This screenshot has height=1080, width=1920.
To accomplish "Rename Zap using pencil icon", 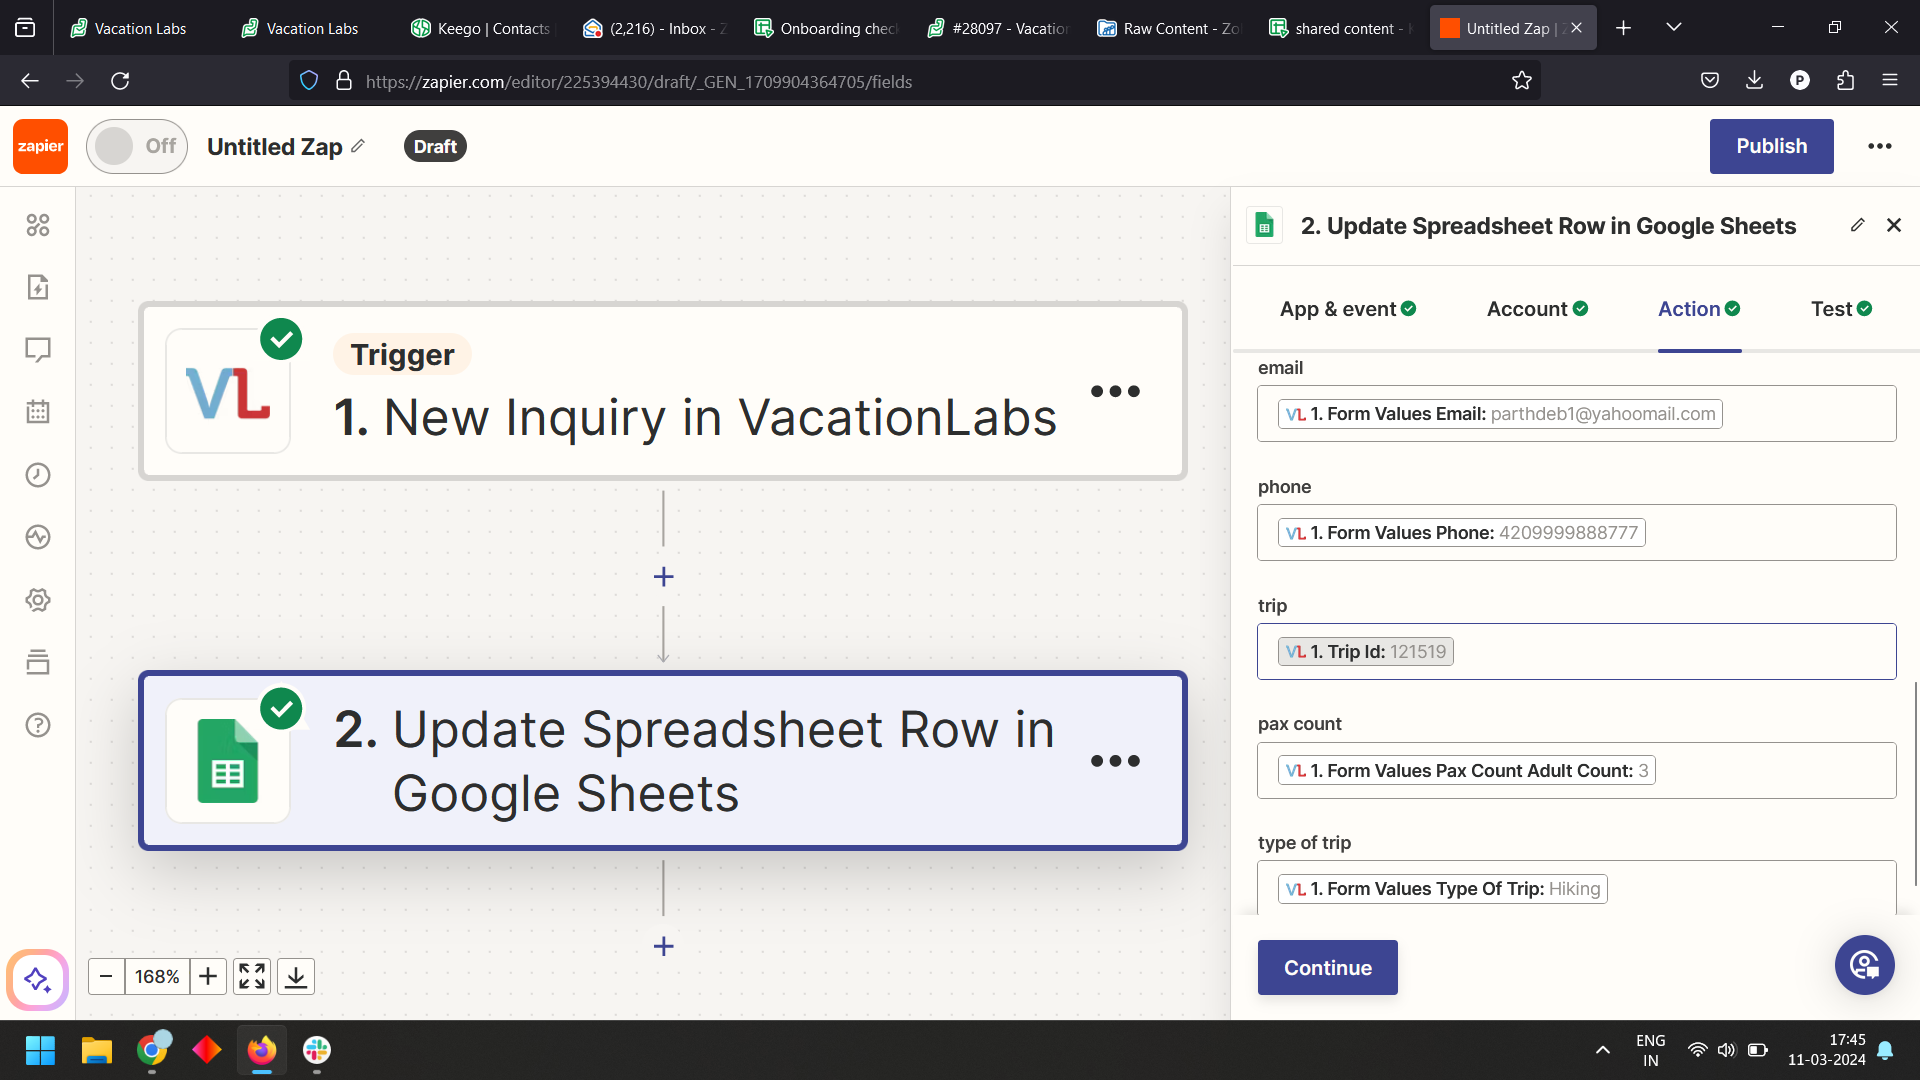I will (x=358, y=146).
